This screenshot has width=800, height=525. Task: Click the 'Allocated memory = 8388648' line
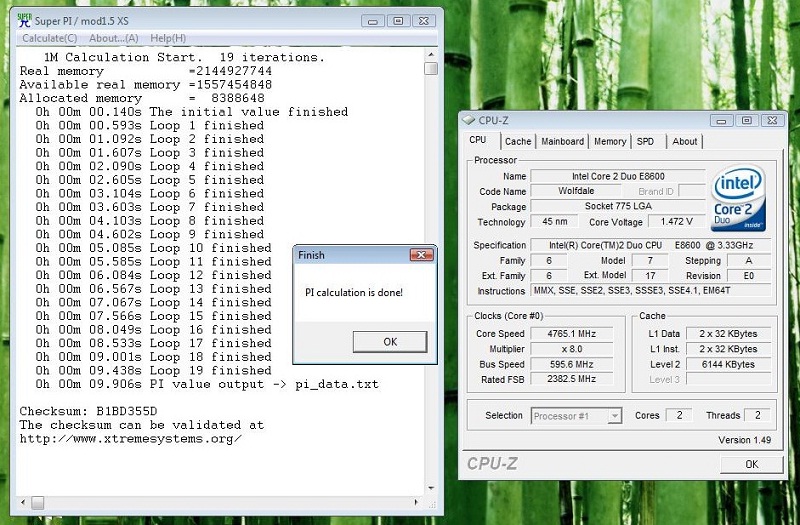click(x=142, y=98)
